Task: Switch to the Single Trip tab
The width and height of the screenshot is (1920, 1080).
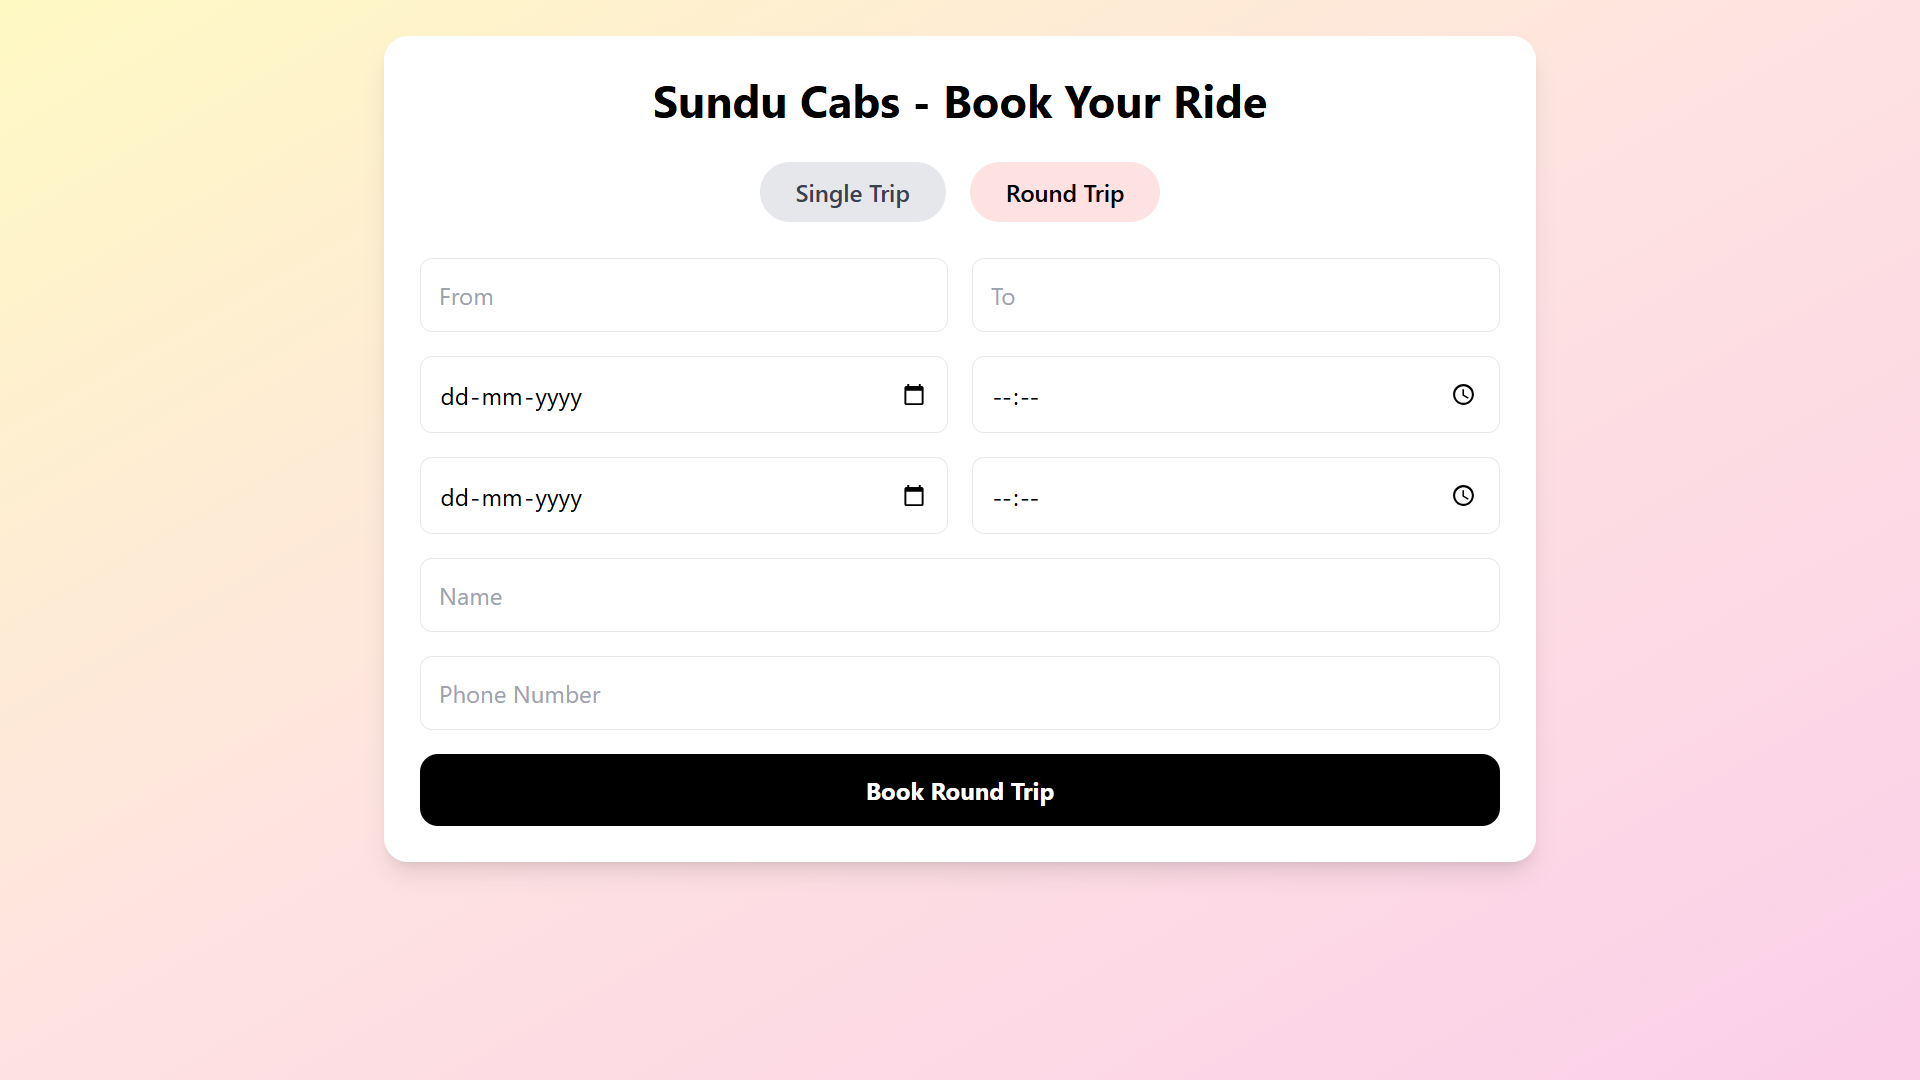Action: pyautogui.click(x=852, y=193)
